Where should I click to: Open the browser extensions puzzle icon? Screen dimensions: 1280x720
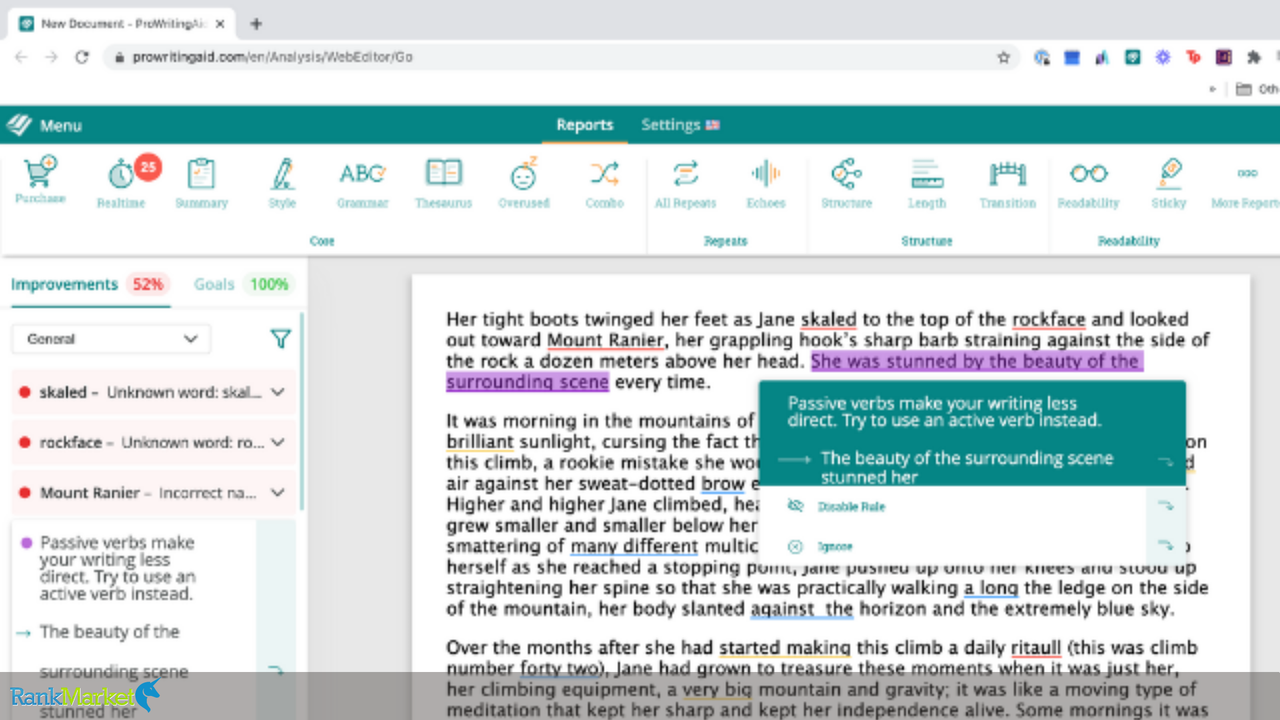coord(1253,57)
